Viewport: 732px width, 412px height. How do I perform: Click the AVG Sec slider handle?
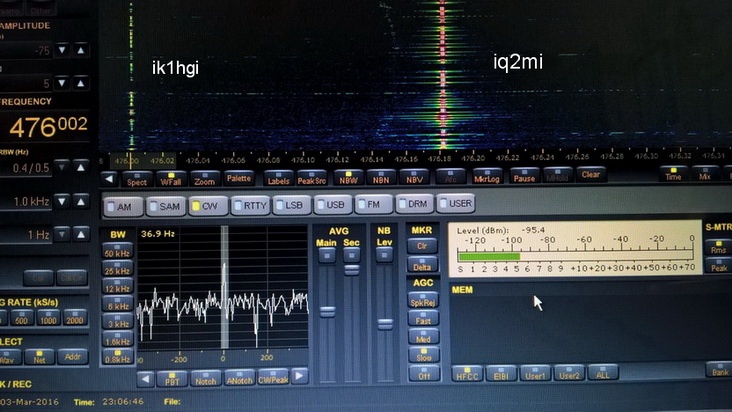tap(352, 270)
